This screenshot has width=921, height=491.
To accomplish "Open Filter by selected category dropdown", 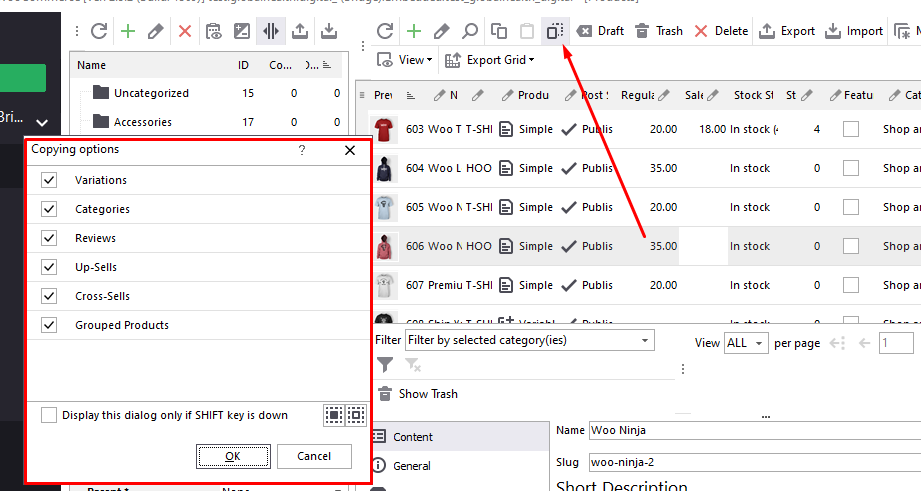I will (530, 341).
